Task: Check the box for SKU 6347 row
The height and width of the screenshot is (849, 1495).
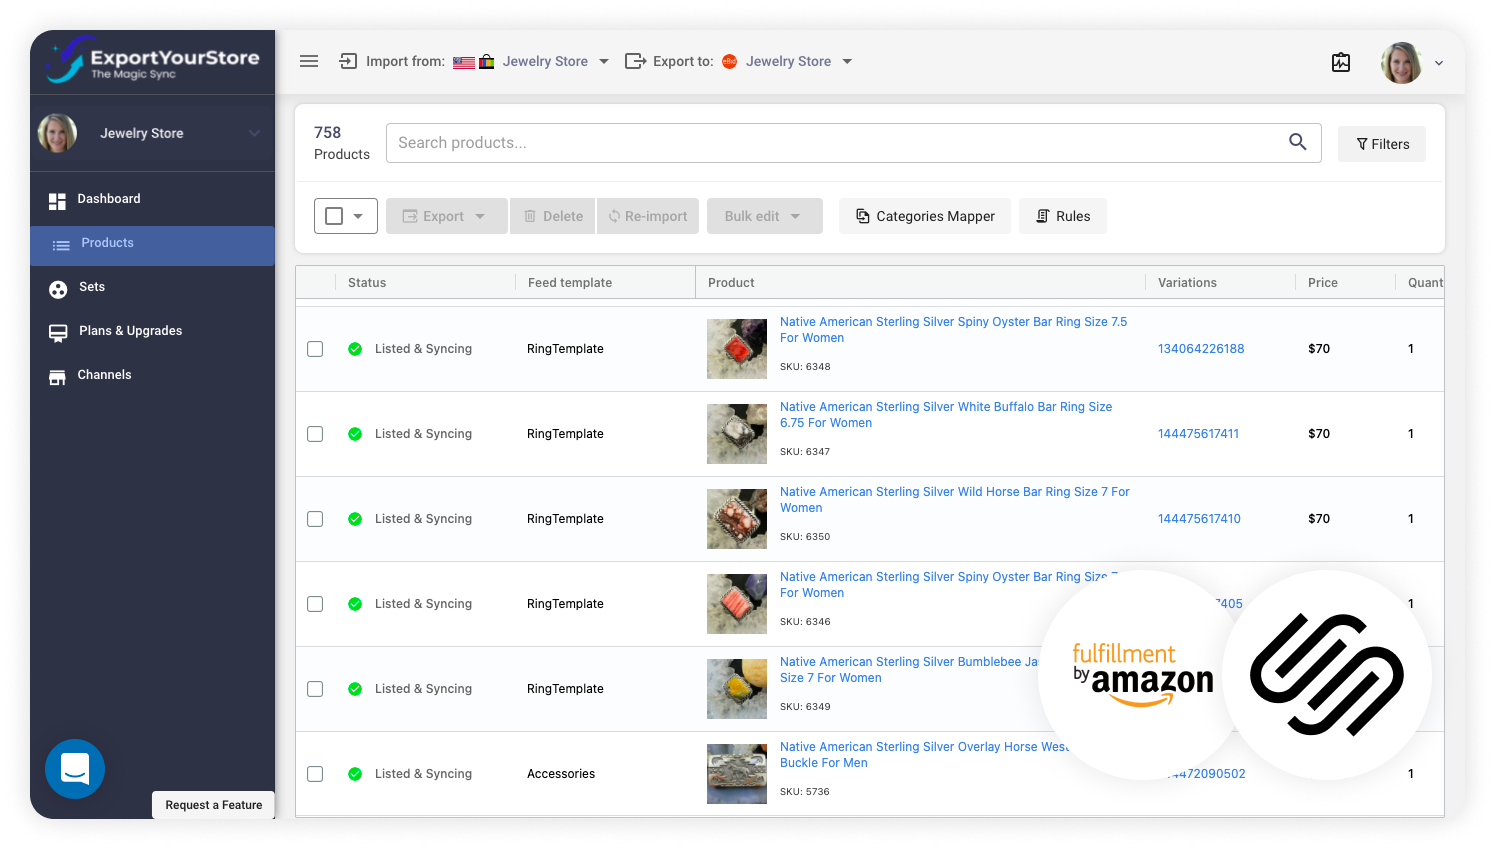Action: 315,434
